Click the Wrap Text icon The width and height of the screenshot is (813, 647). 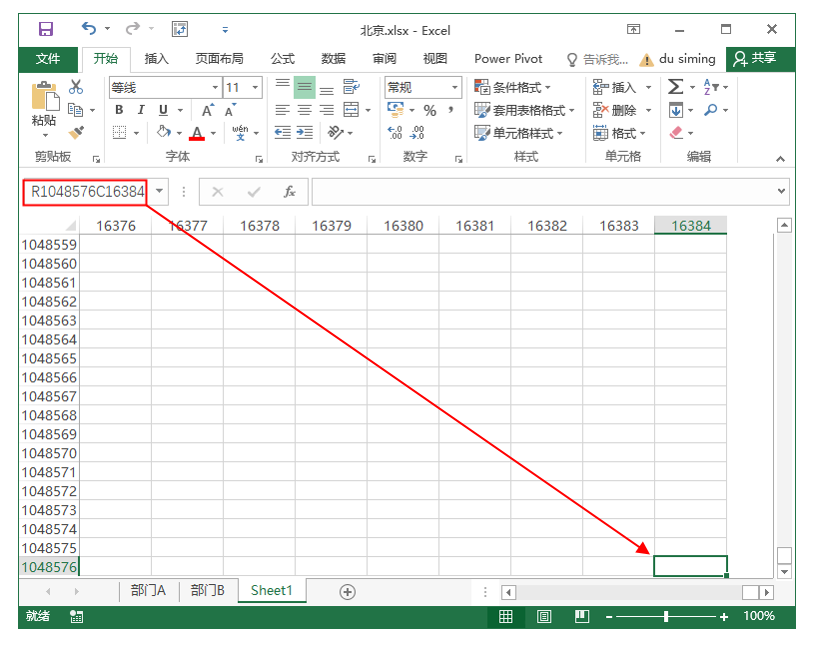coord(351,87)
